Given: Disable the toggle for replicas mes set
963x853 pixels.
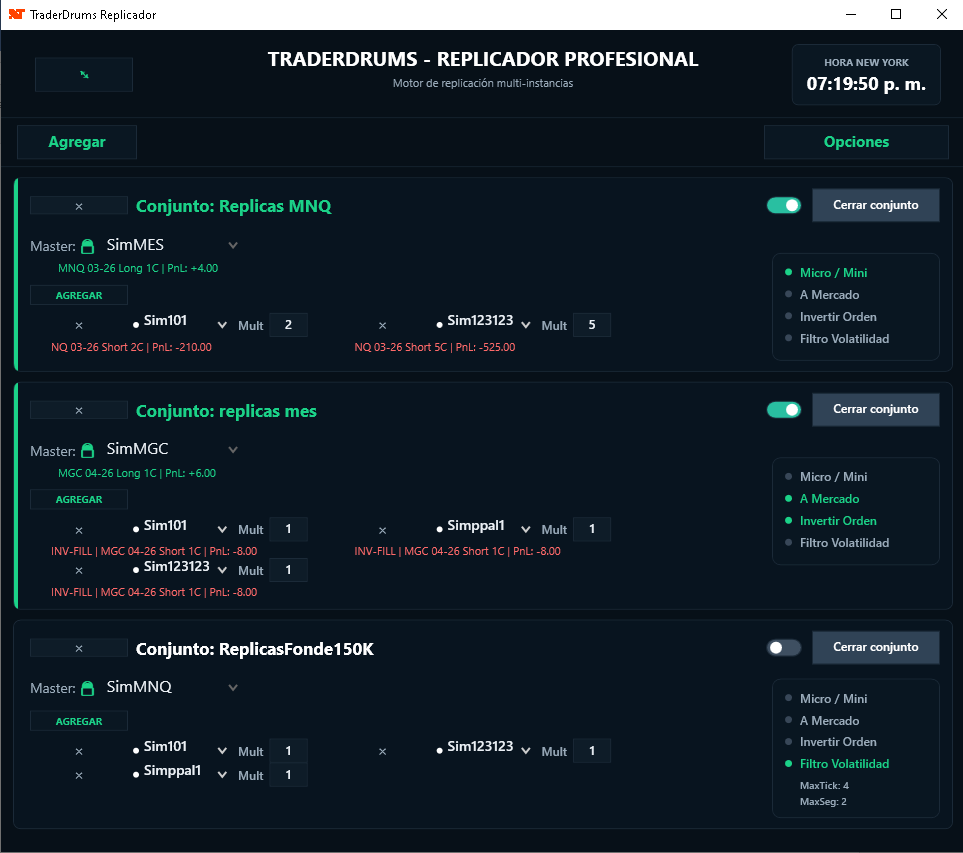Looking at the screenshot, I should [783, 409].
